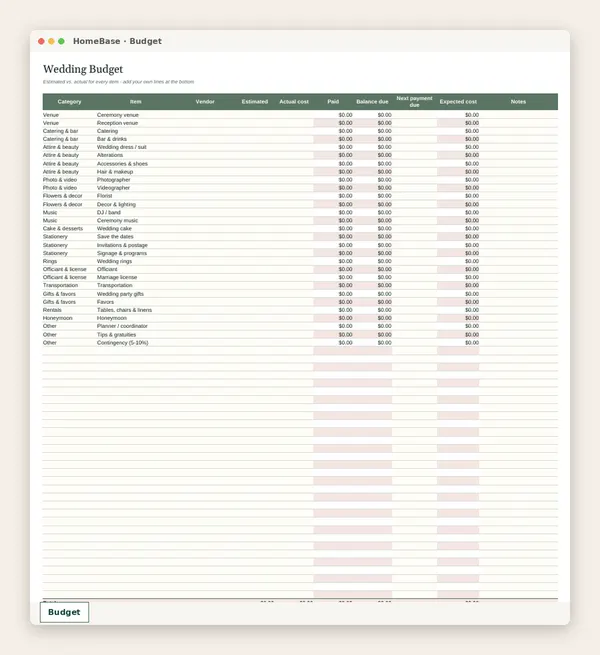Click the Wedding dress / suit cell
This screenshot has width=600, height=655.
[x=135, y=147]
